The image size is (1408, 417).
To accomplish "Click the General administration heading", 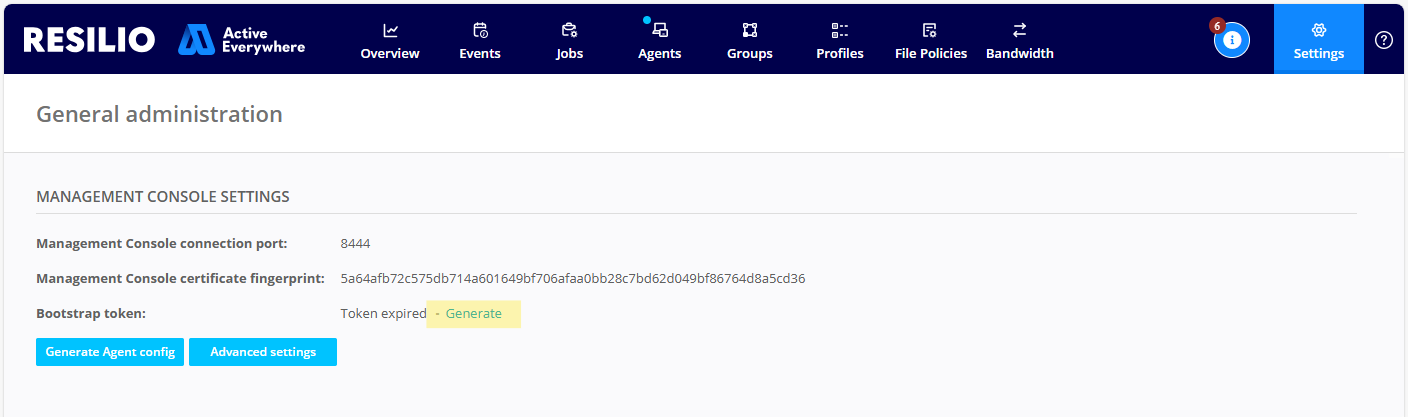I will [159, 115].
